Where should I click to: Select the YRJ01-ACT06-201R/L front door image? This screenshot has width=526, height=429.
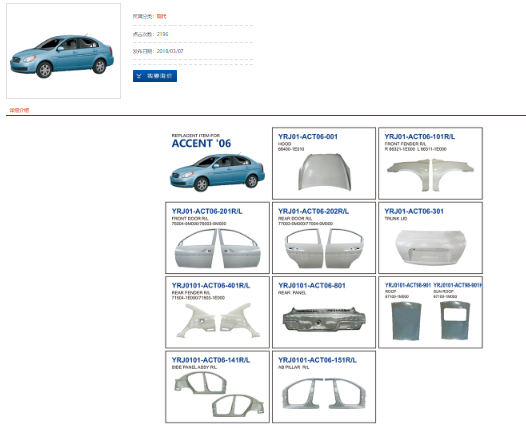[x=217, y=248]
